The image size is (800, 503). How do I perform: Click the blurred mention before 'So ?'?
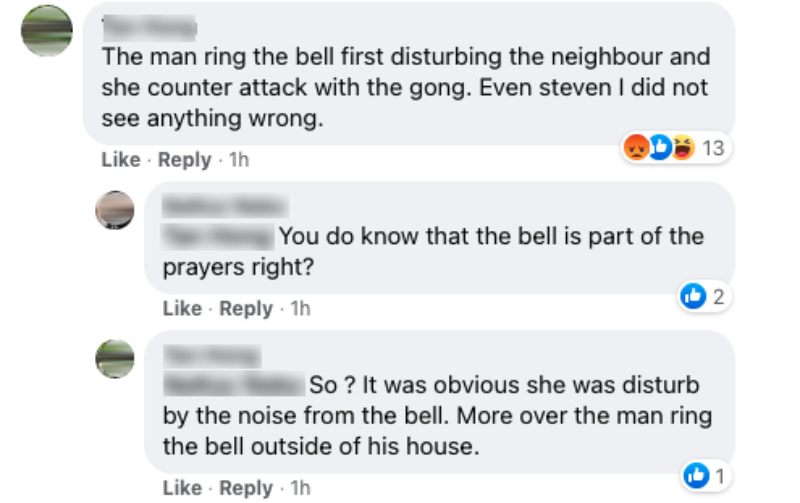click(232, 385)
